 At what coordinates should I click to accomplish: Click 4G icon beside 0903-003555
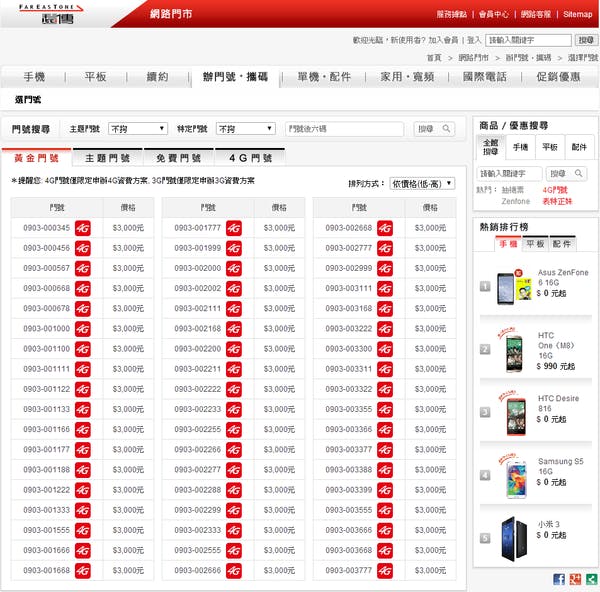(385, 510)
